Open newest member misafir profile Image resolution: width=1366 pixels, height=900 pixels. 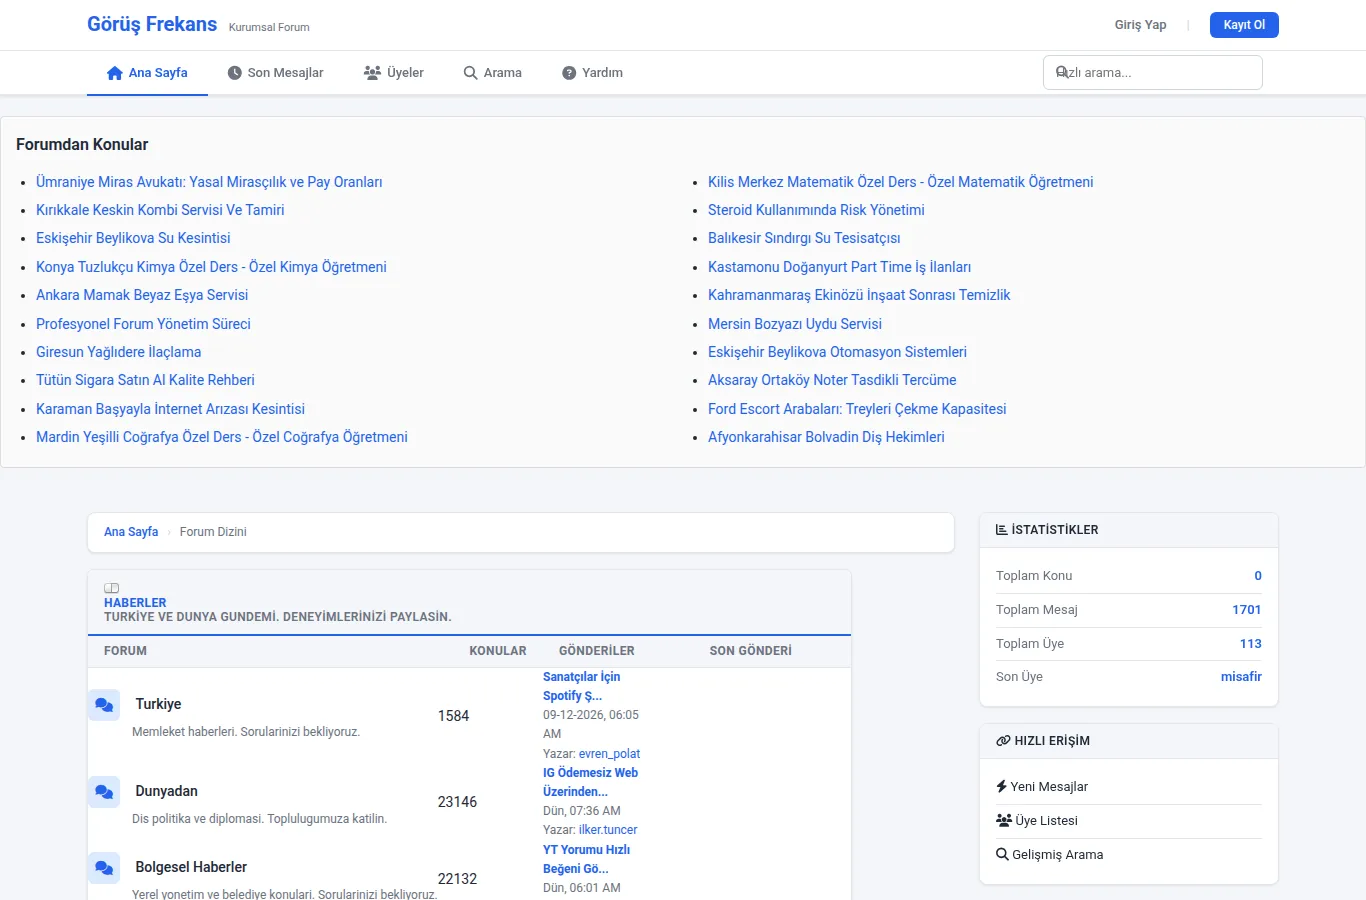pos(1241,677)
